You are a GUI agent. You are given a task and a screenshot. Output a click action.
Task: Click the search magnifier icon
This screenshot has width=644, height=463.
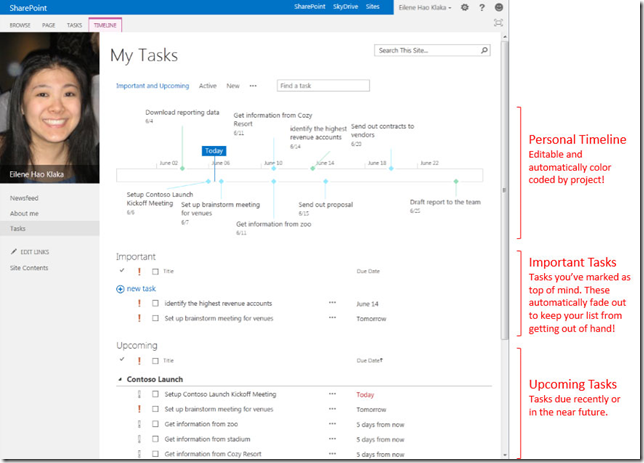pyautogui.click(x=484, y=50)
